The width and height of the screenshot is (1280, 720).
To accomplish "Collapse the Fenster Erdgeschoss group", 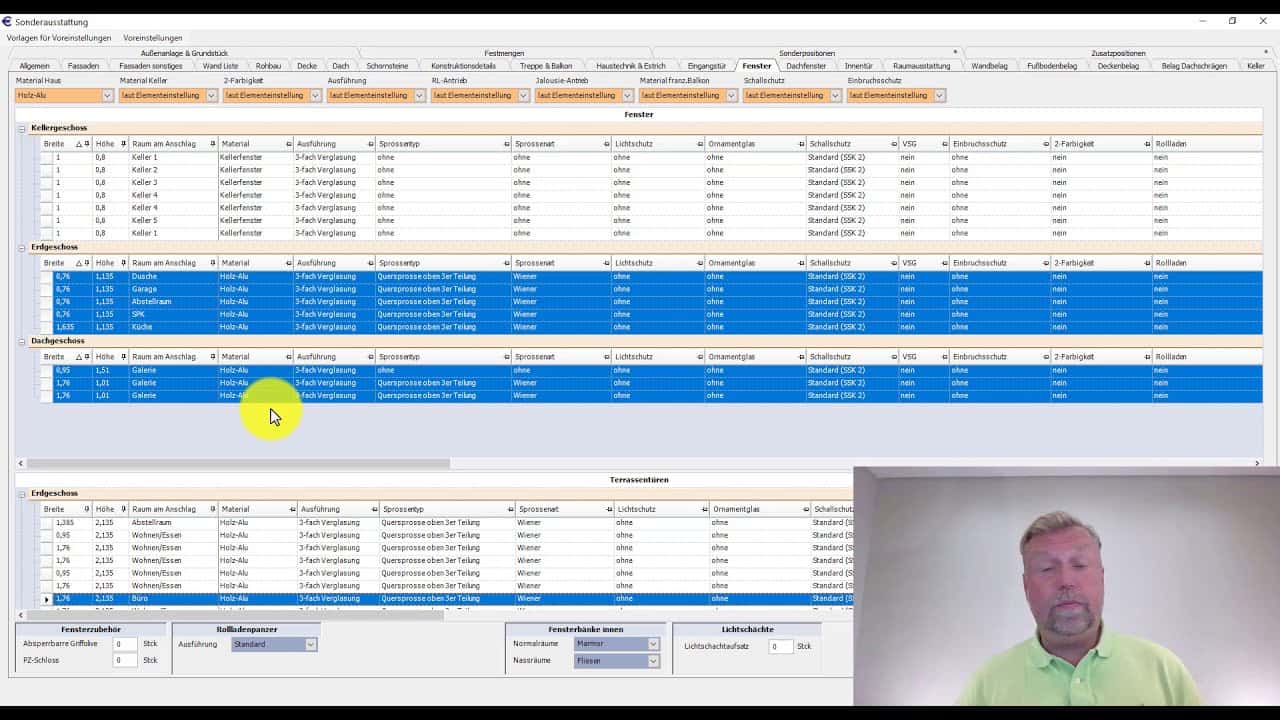I will tap(22, 247).
